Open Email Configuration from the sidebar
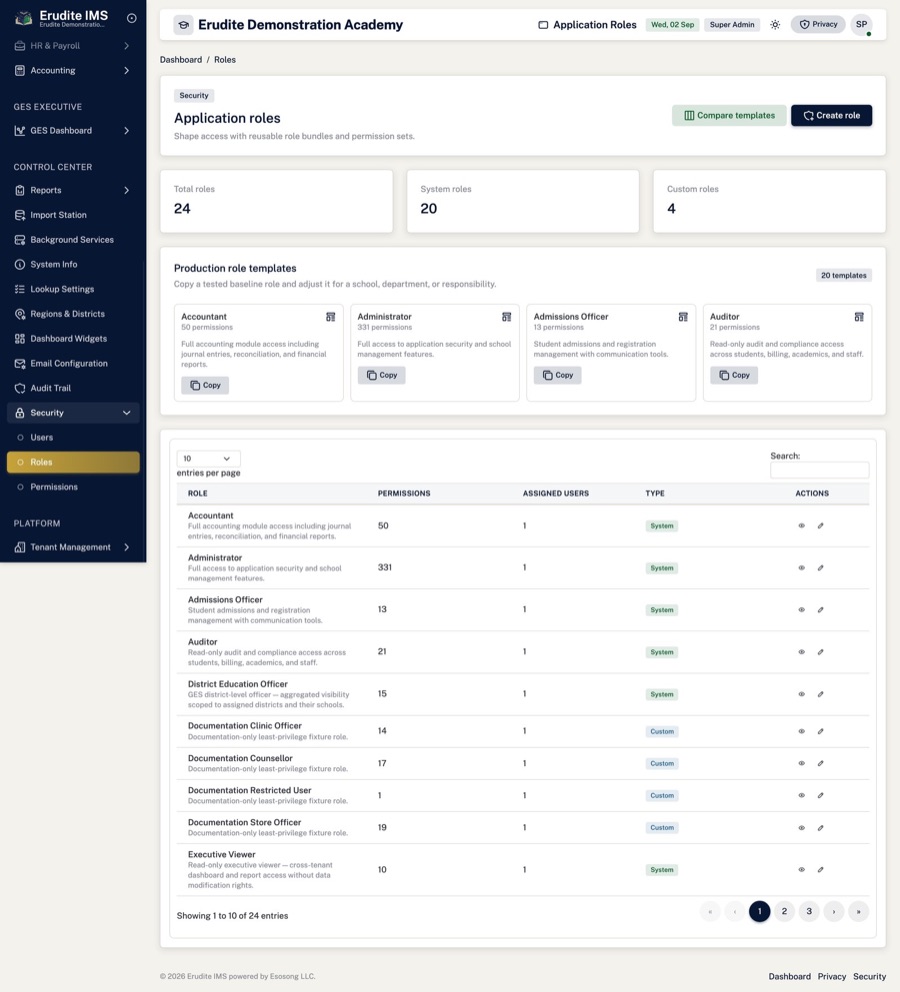Image resolution: width=900 pixels, height=992 pixels. [73, 363]
